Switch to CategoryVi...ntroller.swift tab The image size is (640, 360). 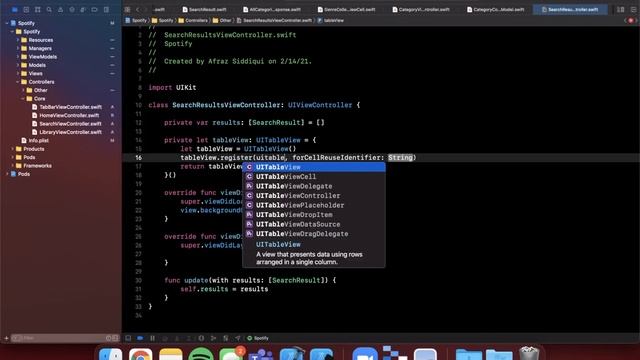[x=421, y=9]
